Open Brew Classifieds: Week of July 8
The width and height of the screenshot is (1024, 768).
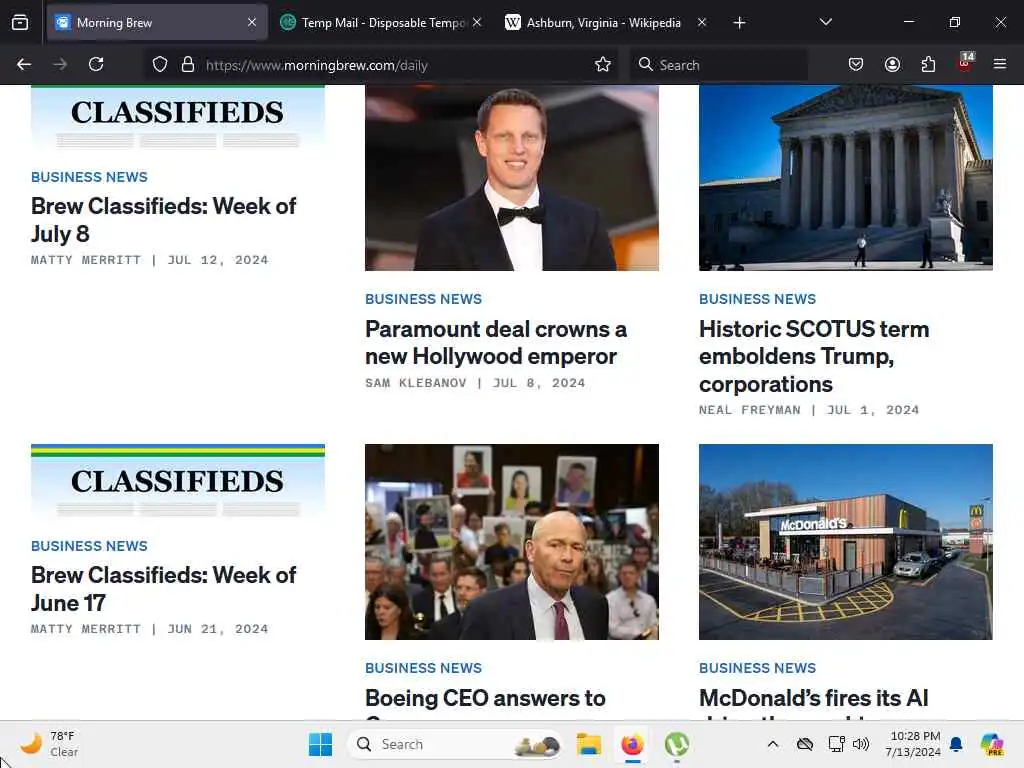(x=163, y=220)
